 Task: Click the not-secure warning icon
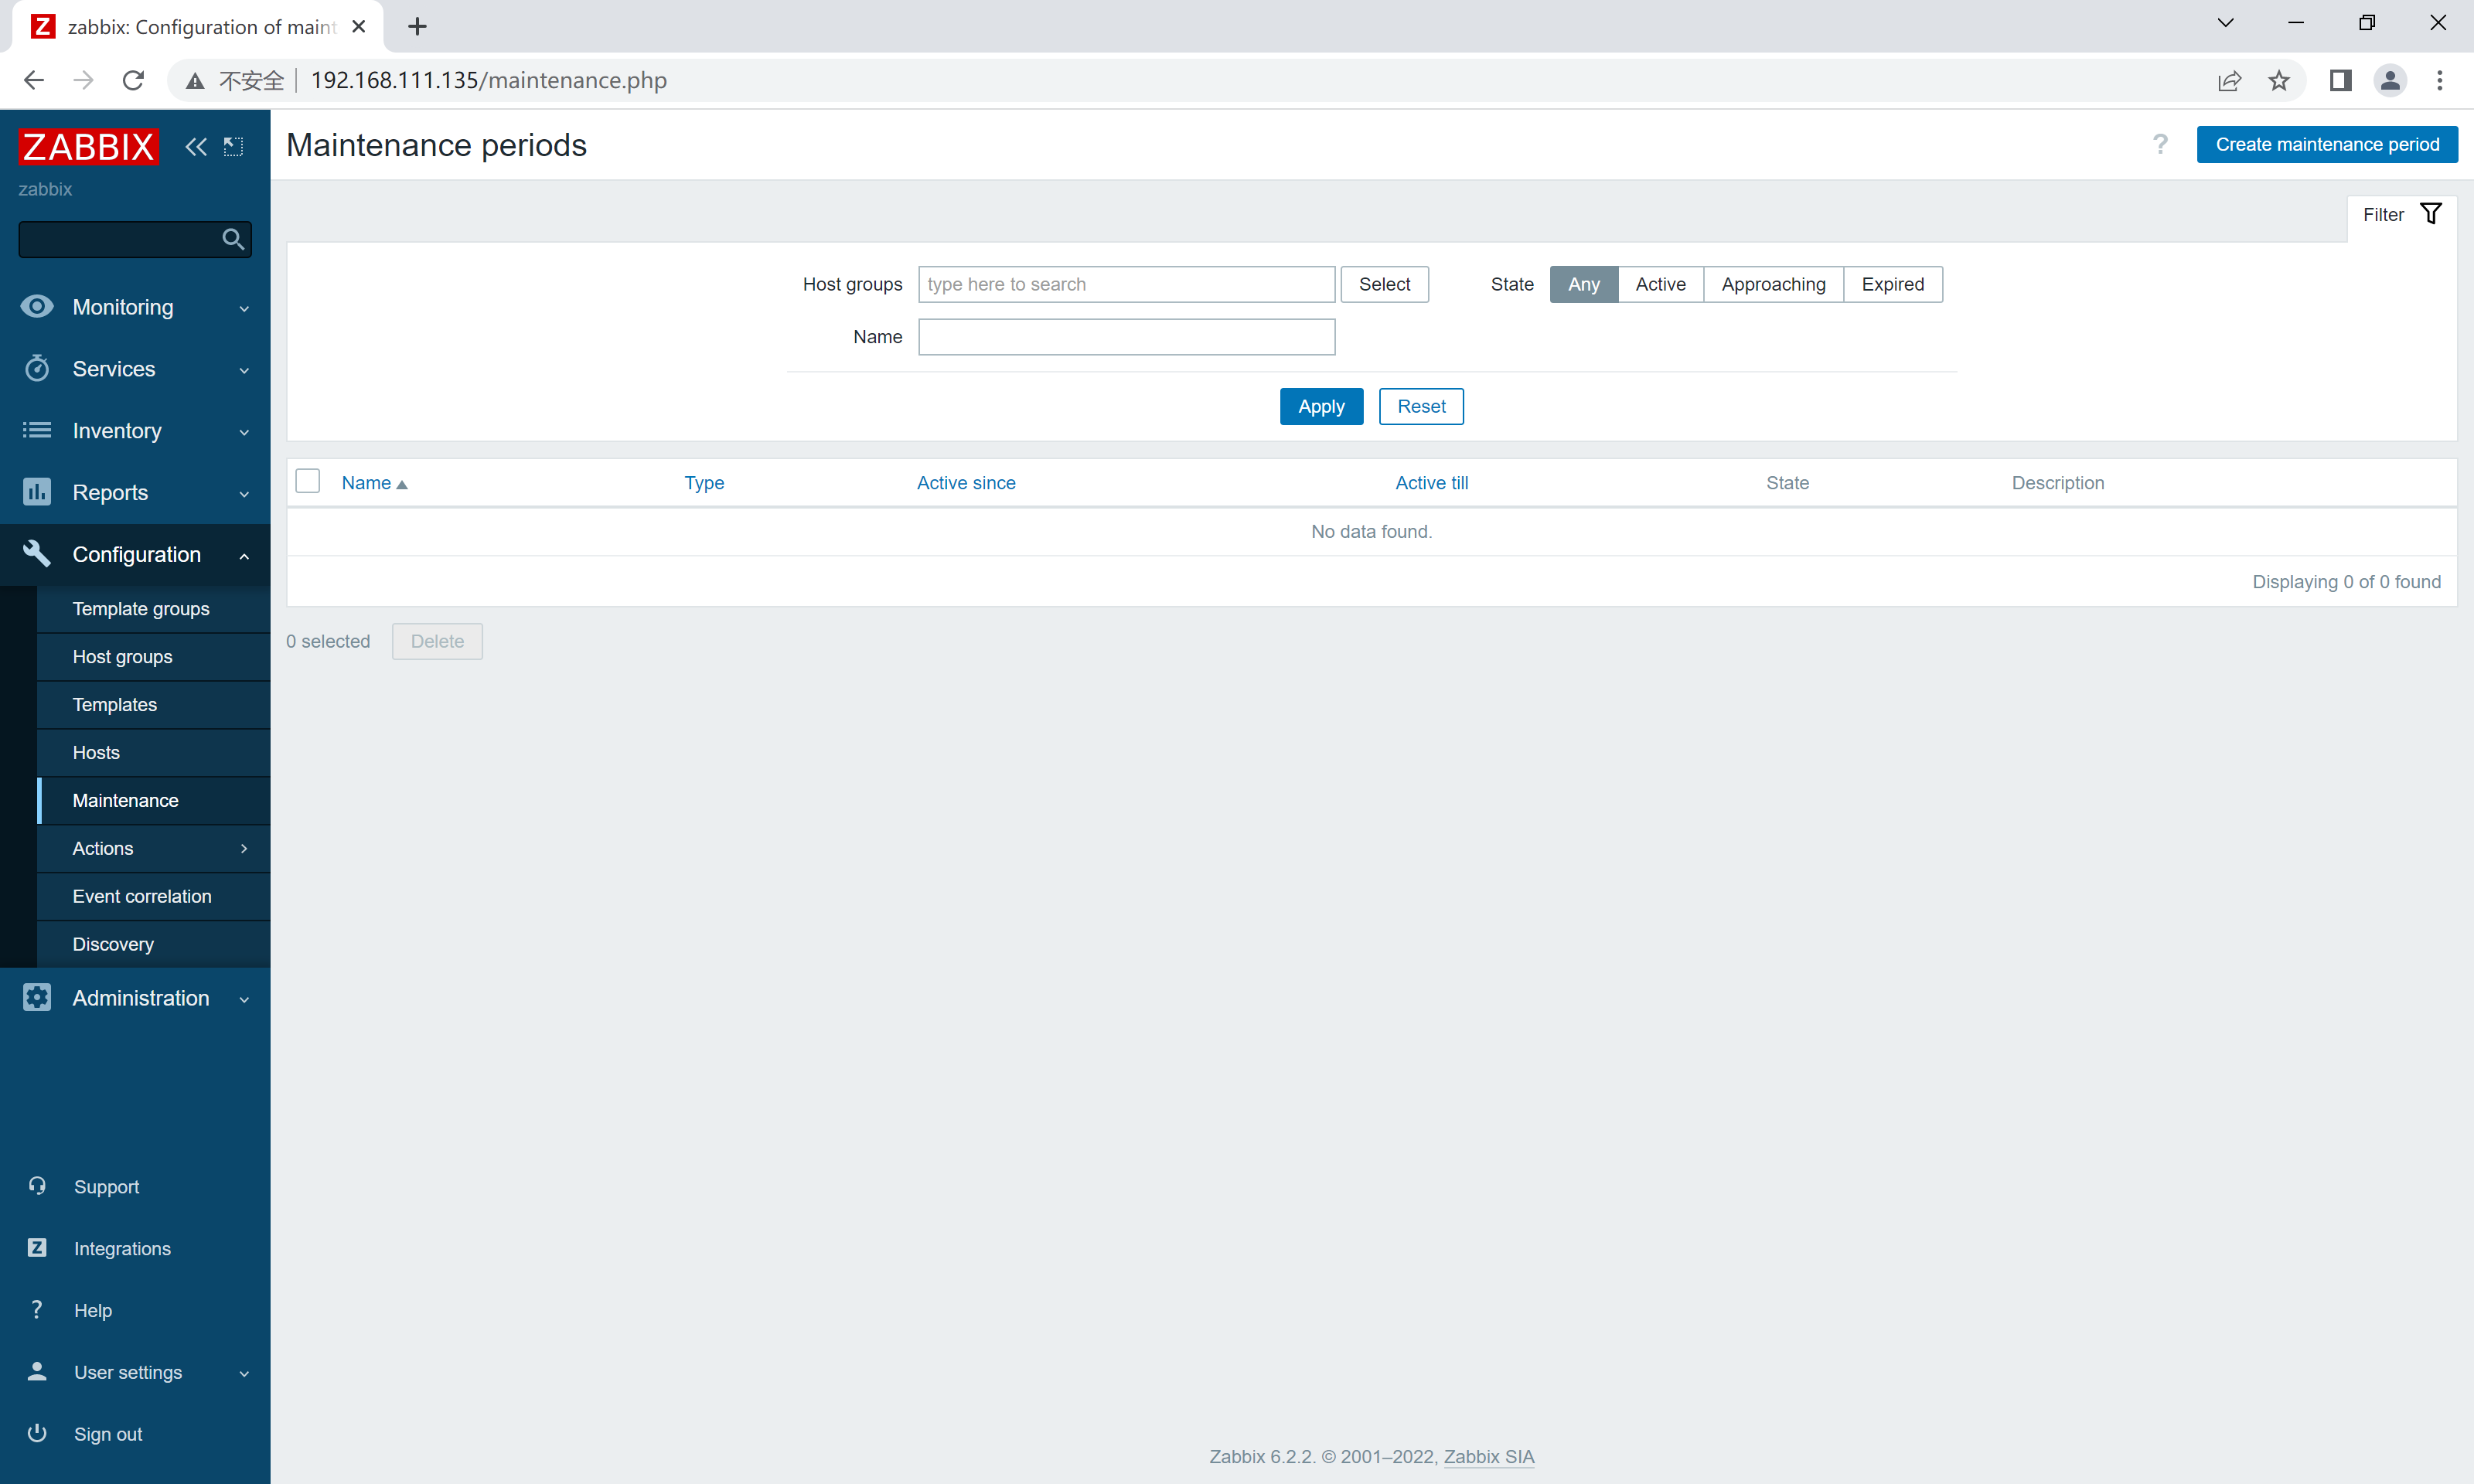pyautogui.click(x=196, y=80)
